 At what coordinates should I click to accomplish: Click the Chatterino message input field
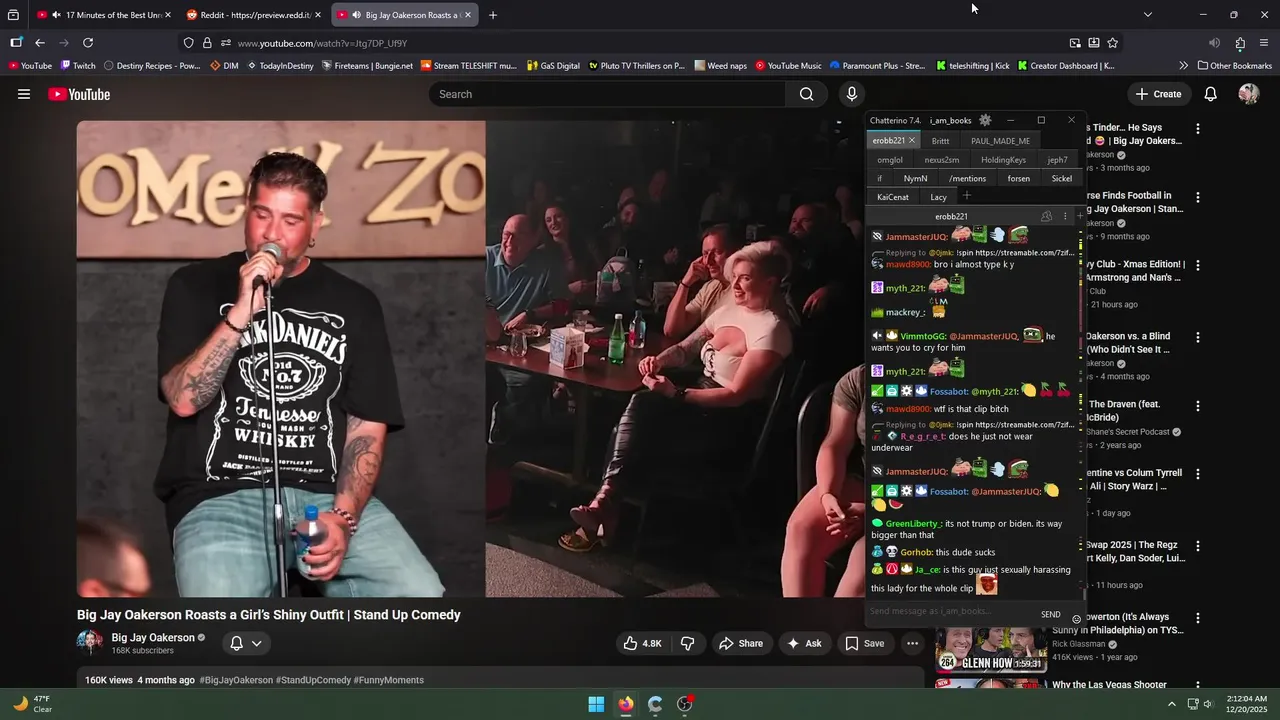[x=950, y=611]
